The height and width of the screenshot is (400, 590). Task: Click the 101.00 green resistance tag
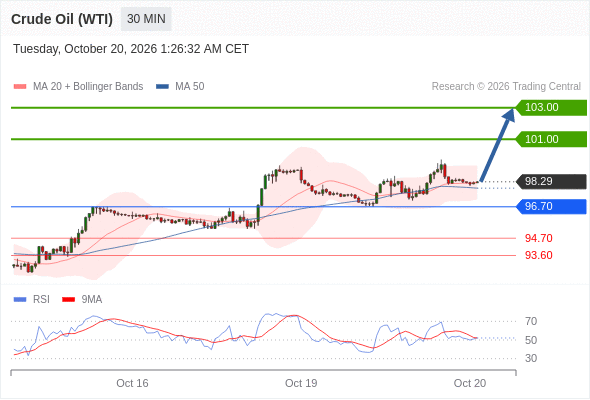coord(551,139)
